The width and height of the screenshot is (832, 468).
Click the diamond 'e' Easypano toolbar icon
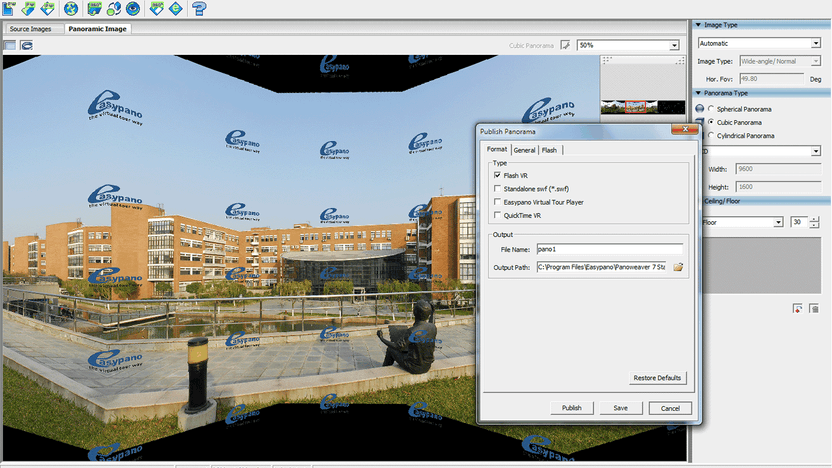point(176,8)
